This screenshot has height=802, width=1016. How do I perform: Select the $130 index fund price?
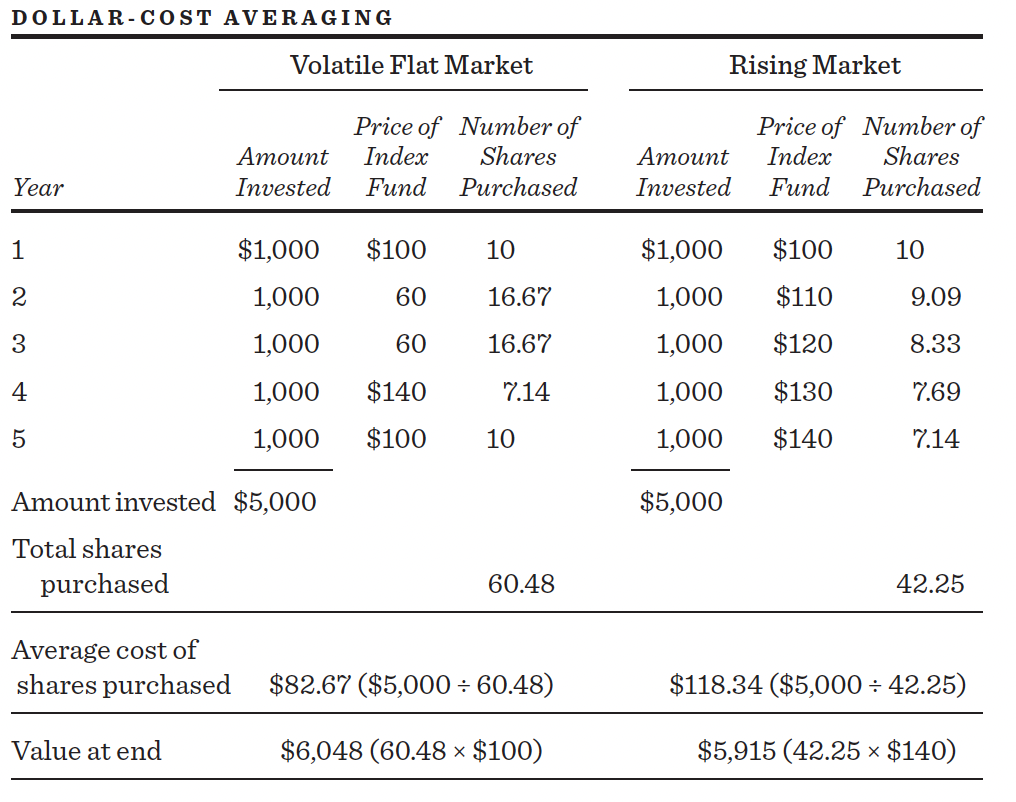(803, 391)
